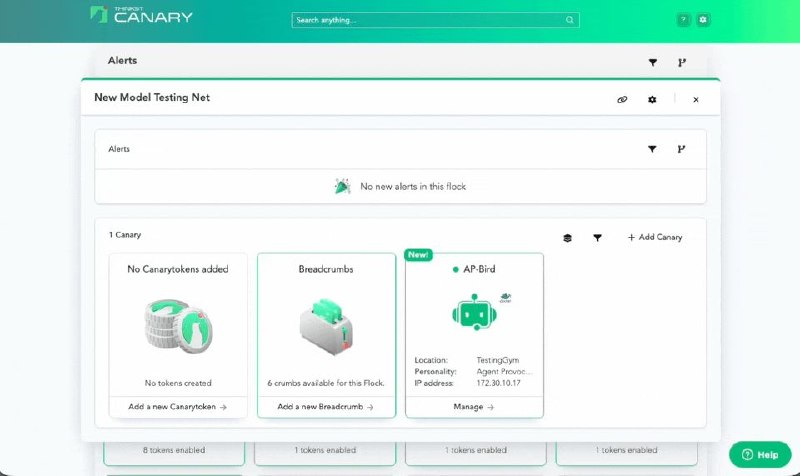Viewport: 800px width, 476px height.
Task: Click the '1 Canary' label
Action: coord(125,235)
